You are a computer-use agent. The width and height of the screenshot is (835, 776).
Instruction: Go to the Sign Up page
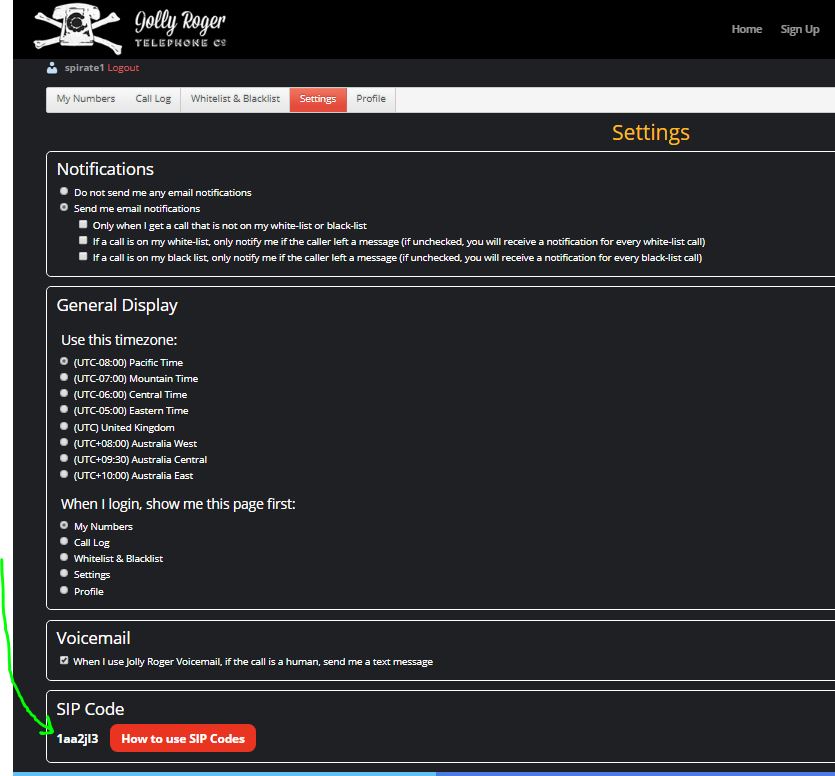(x=799, y=29)
